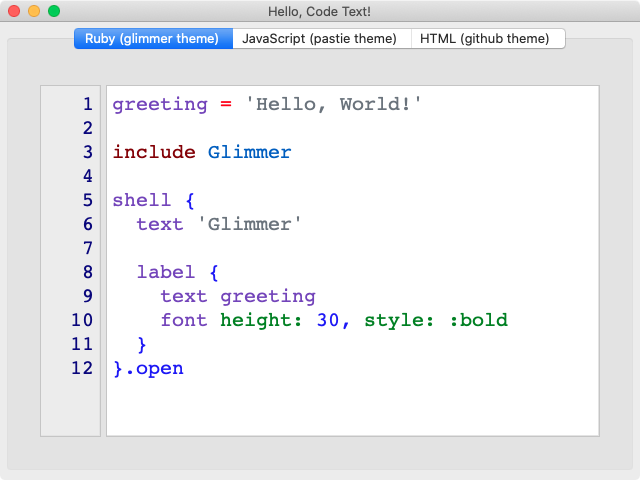Click line number 2 in the gutter

point(88,128)
